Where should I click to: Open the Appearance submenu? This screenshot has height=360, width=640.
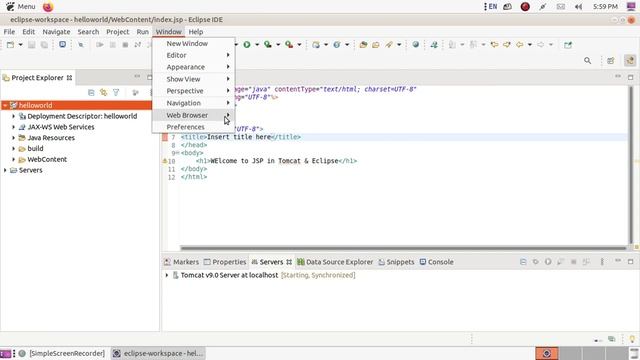[x=193, y=67]
